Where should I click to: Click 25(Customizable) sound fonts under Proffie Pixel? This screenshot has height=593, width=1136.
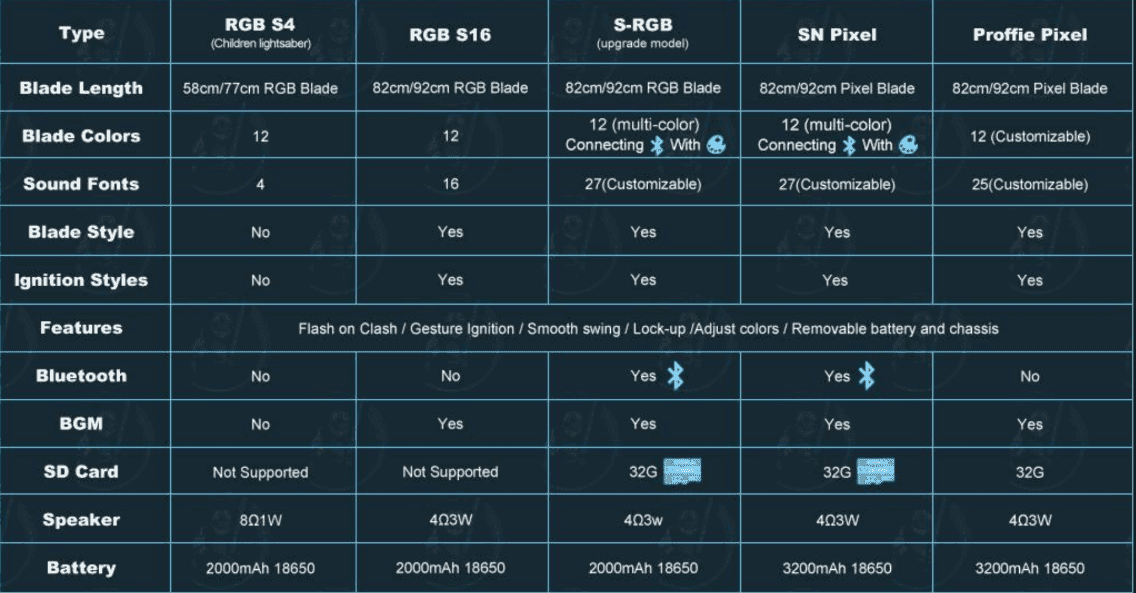[1029, 185]
